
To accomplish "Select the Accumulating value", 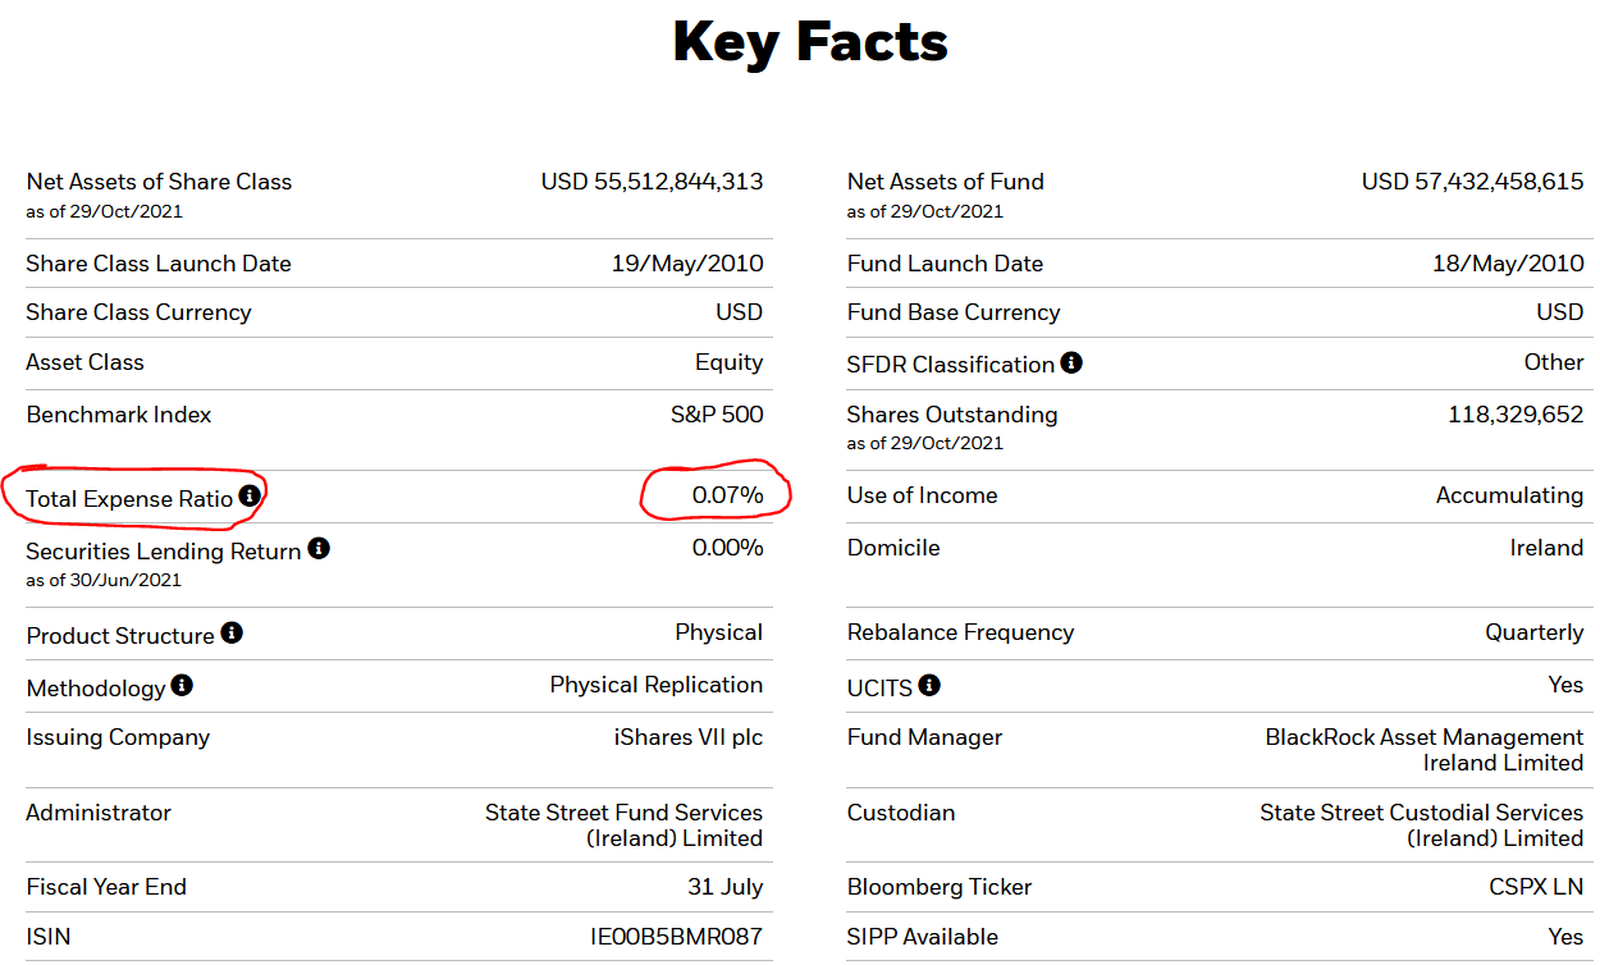I will [1510, 496].
